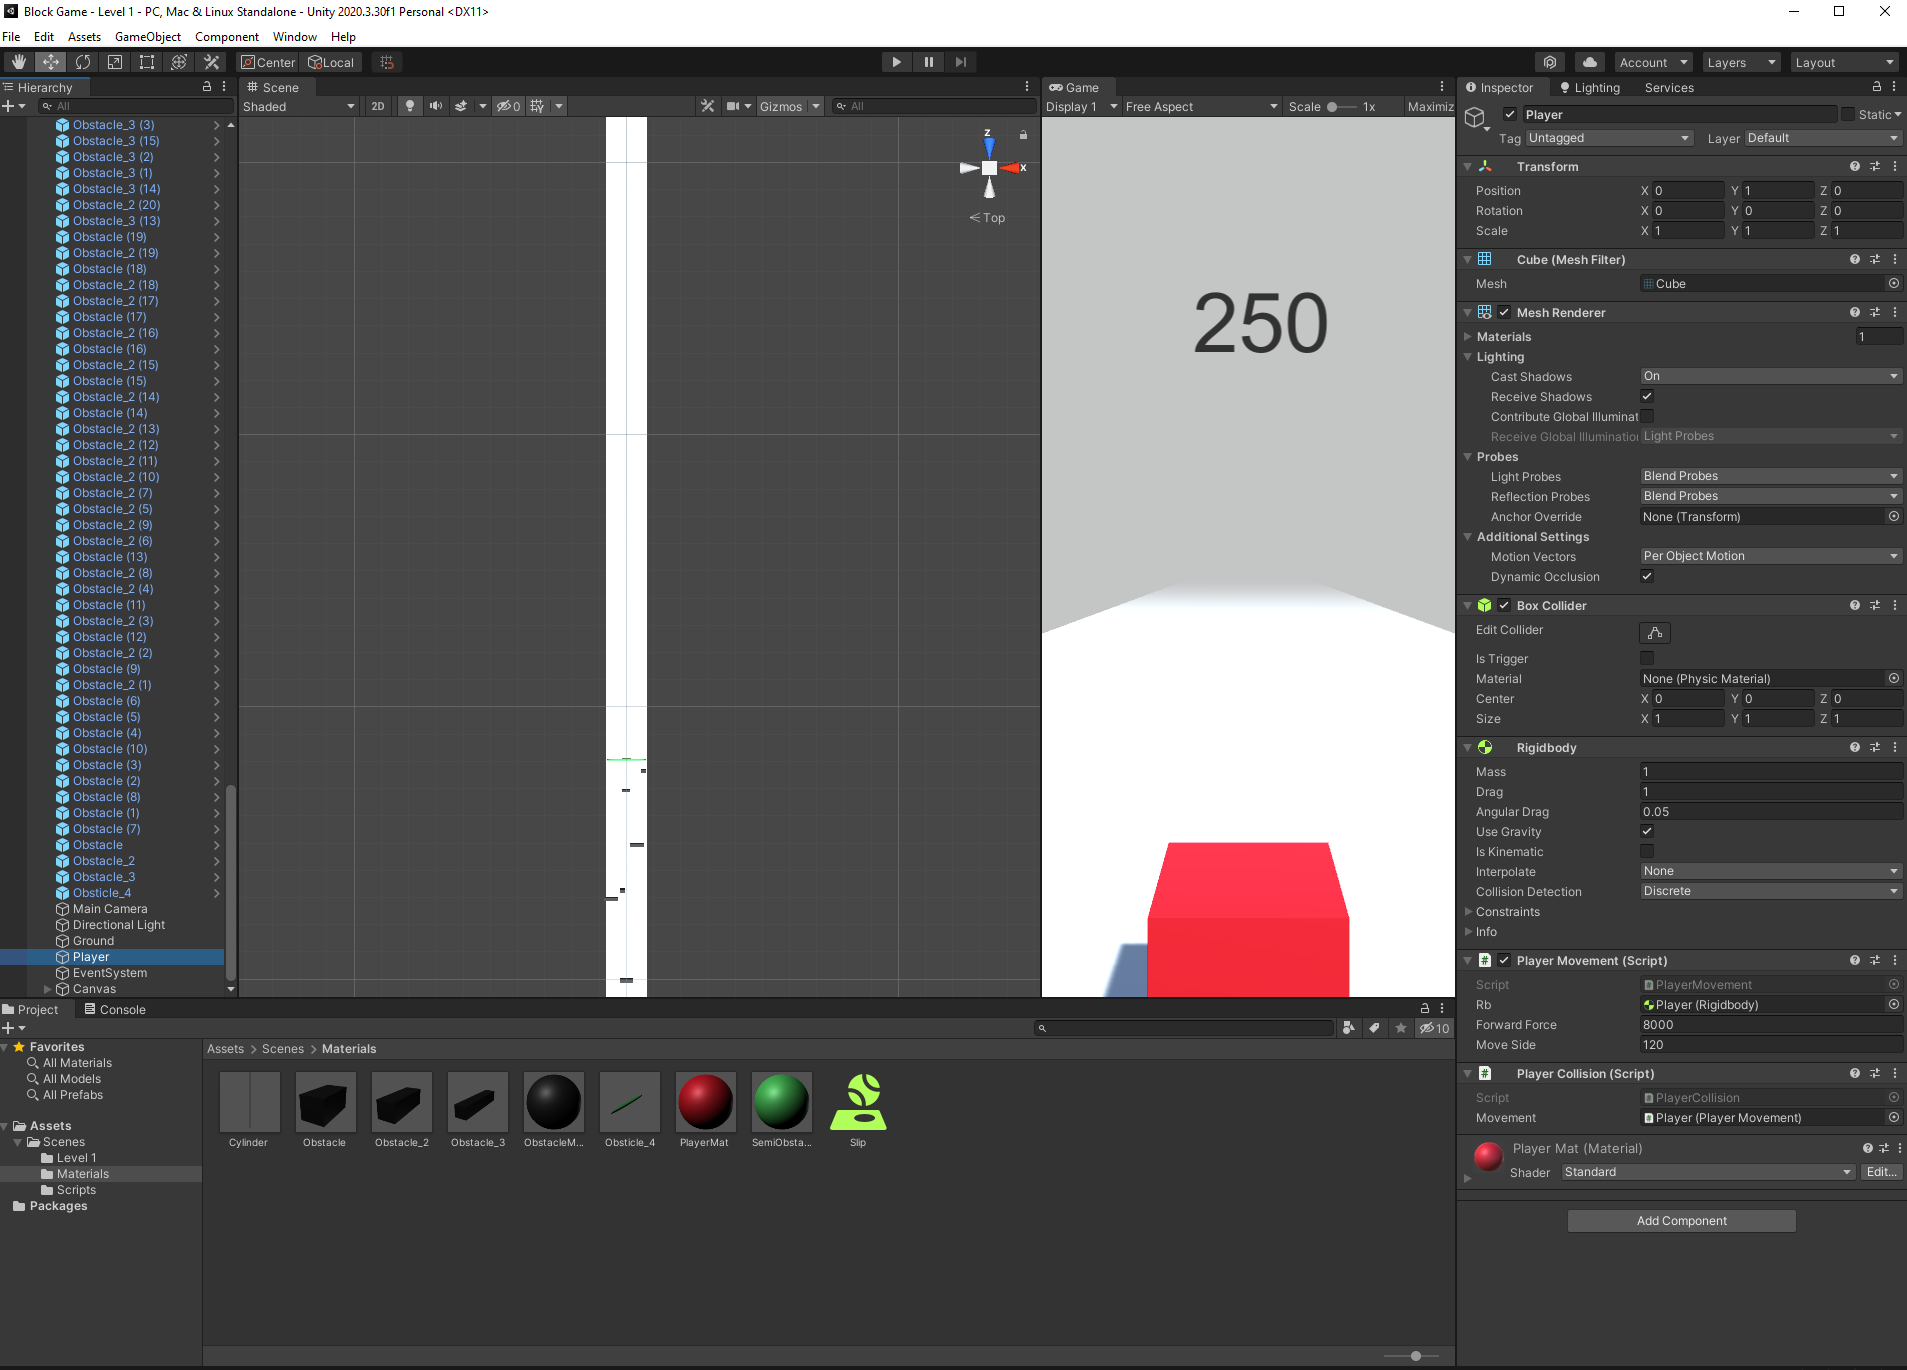This screenshot has height=1370, width=1907.
Task: Open the Shaded draw mode dropdown
Action: tap(297, 106)
